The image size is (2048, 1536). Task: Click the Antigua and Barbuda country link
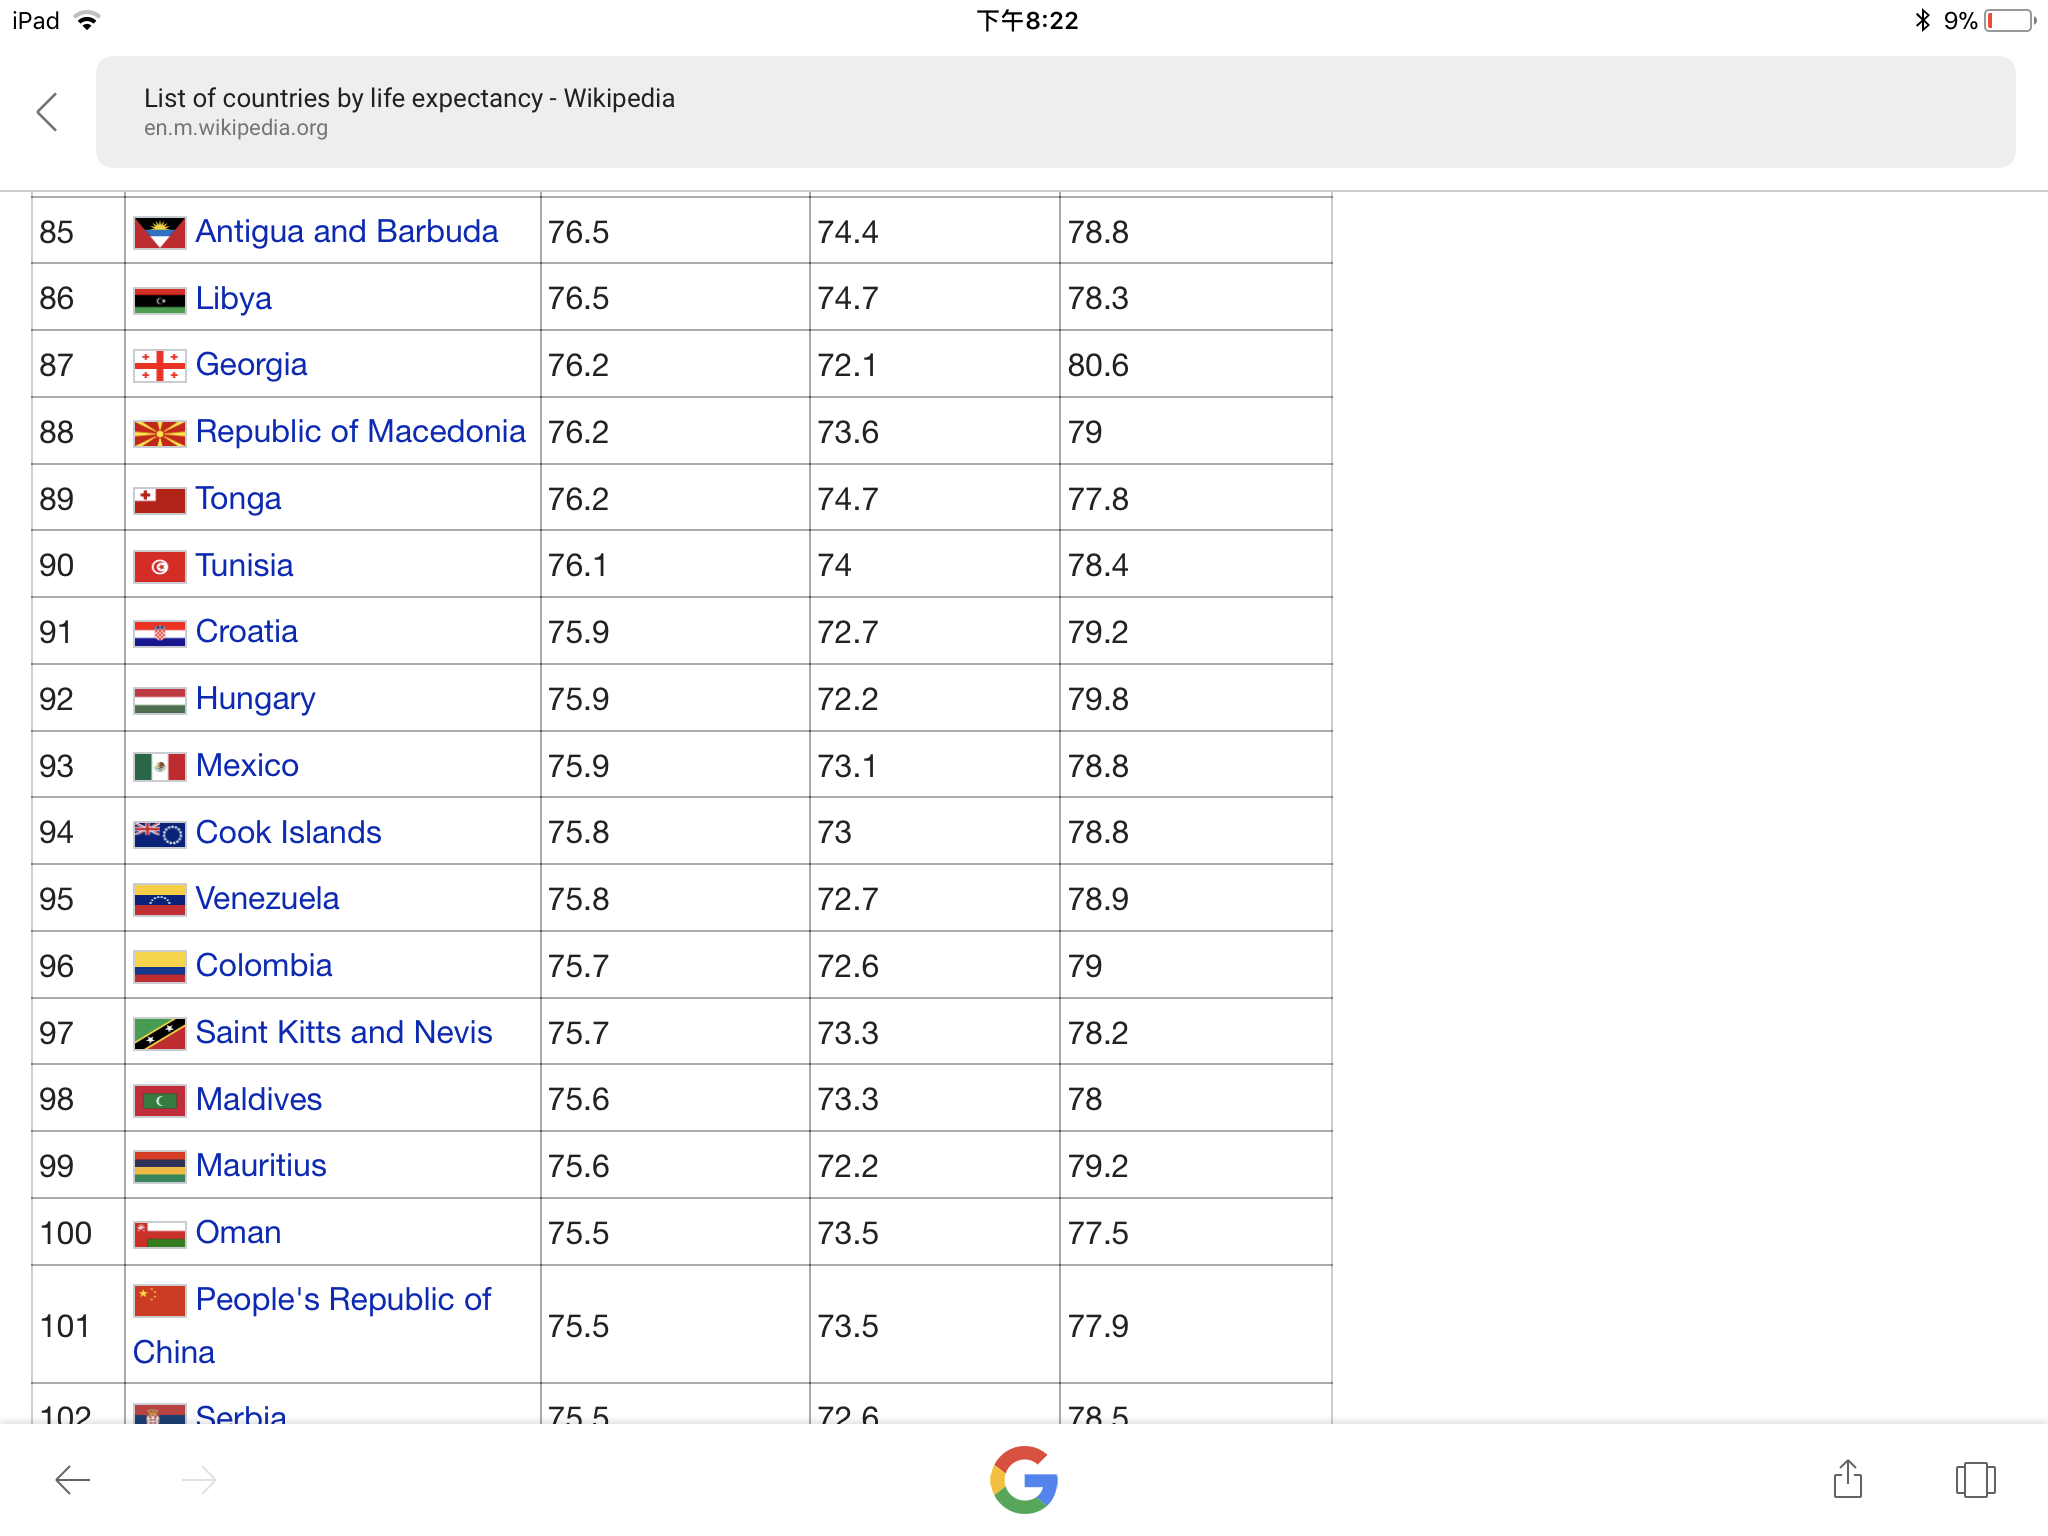click(347, 232)
